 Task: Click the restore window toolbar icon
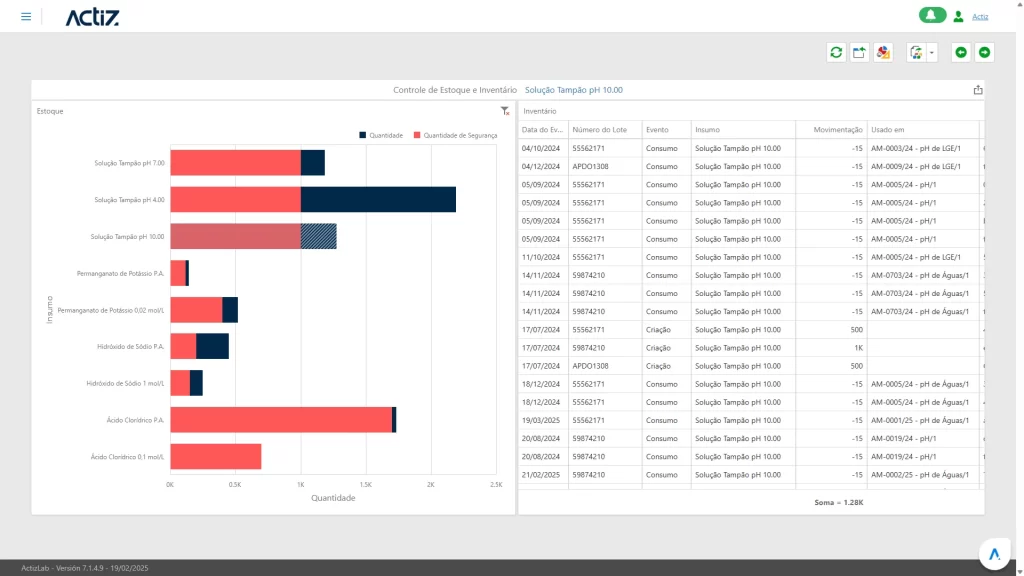click(x=859, y=53)
